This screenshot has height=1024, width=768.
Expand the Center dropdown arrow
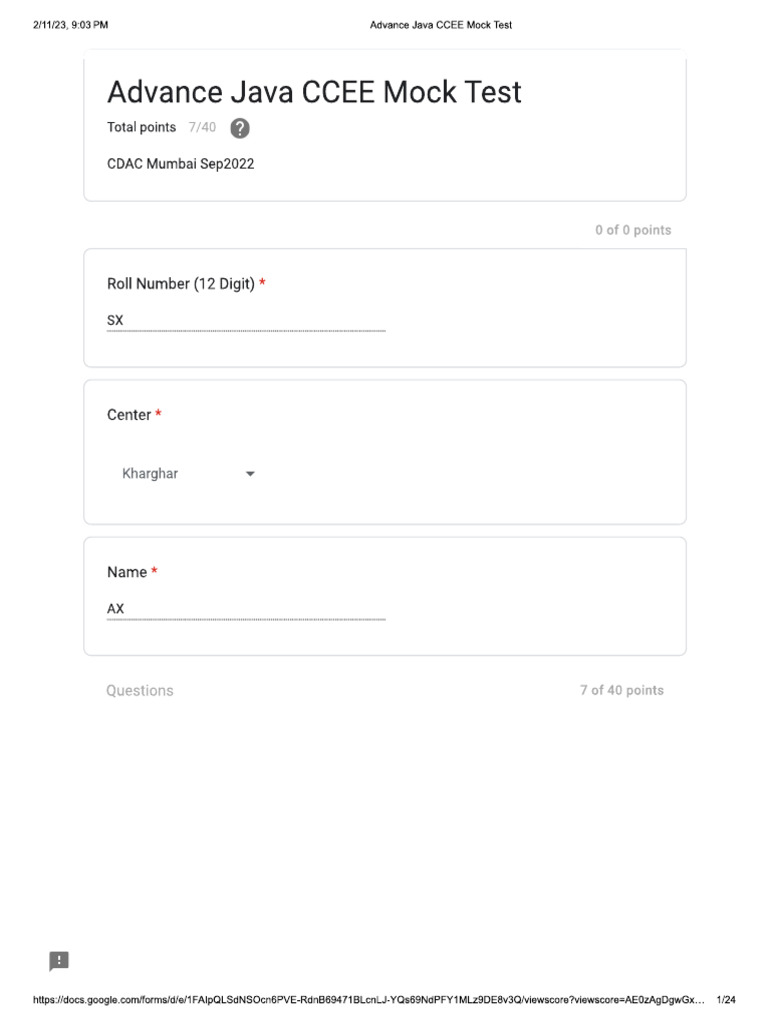[250, 474]
